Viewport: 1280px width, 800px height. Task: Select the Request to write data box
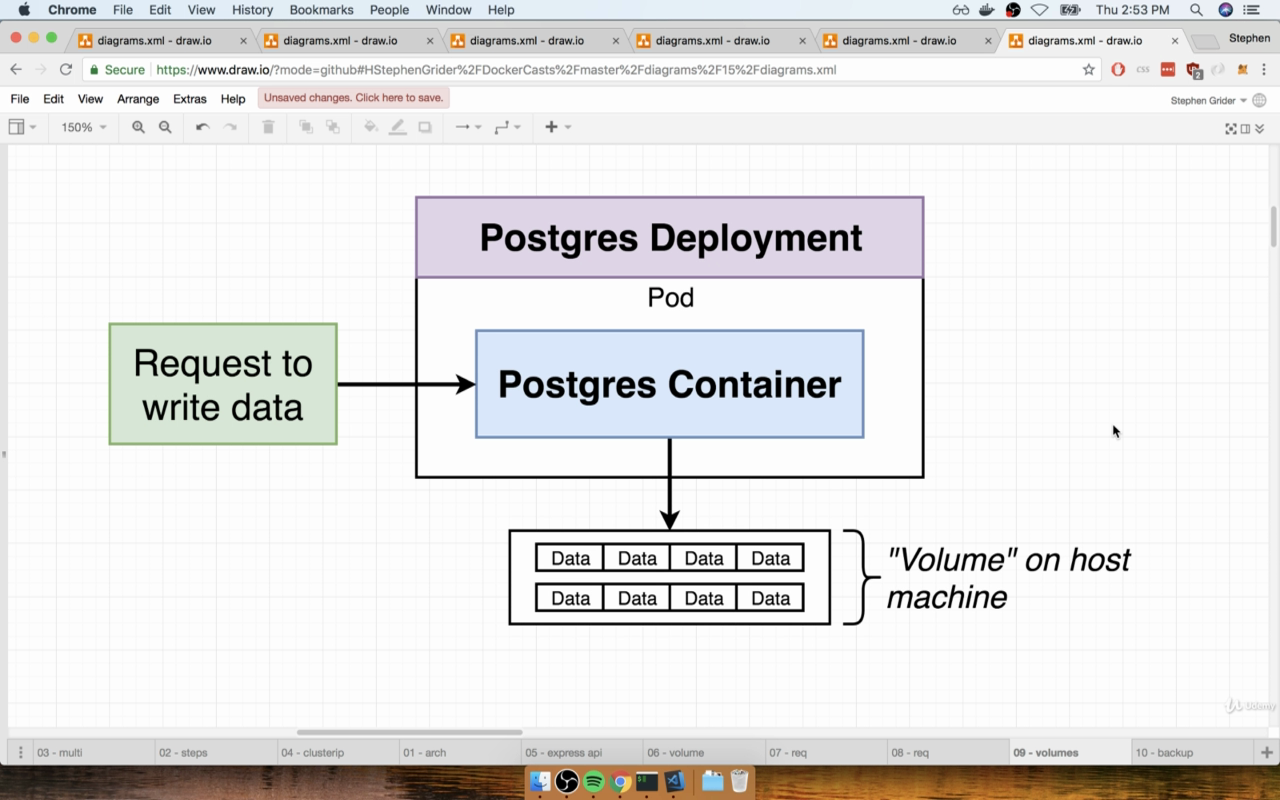(x=223, y=384)
